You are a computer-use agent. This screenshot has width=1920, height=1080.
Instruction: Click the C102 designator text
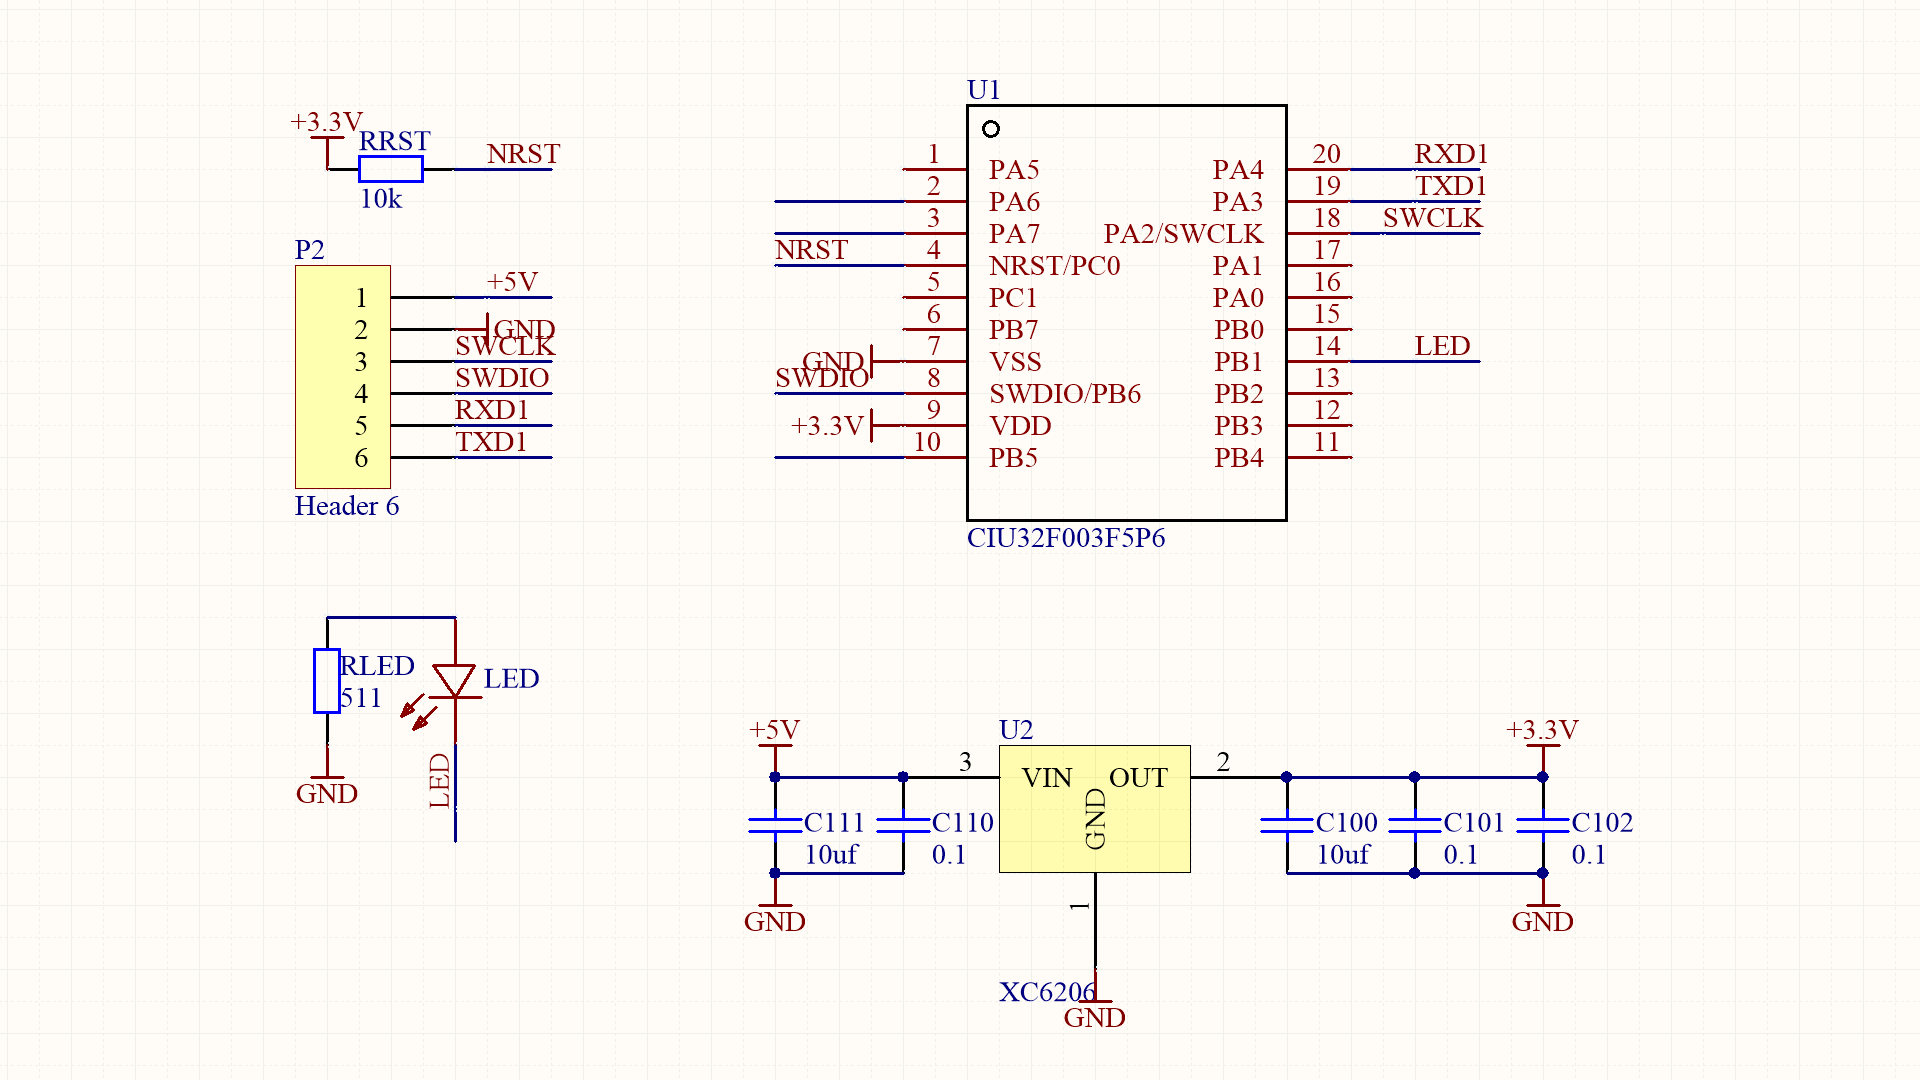point(1602,822)
